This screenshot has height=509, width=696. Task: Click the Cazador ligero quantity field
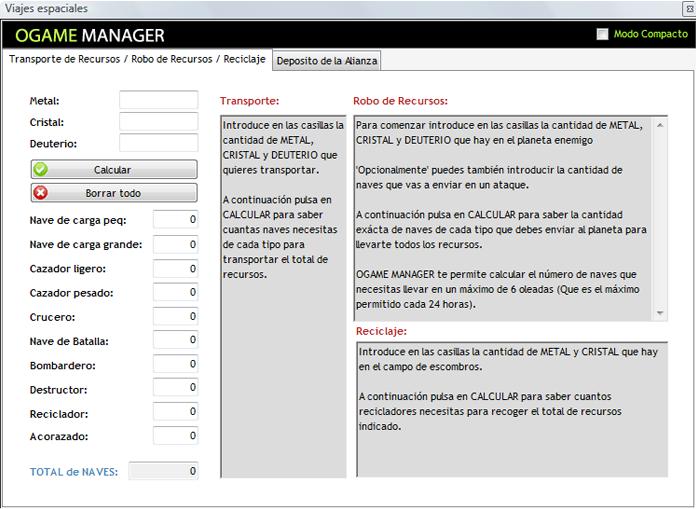pyautogui.click(x=176, y=268)
